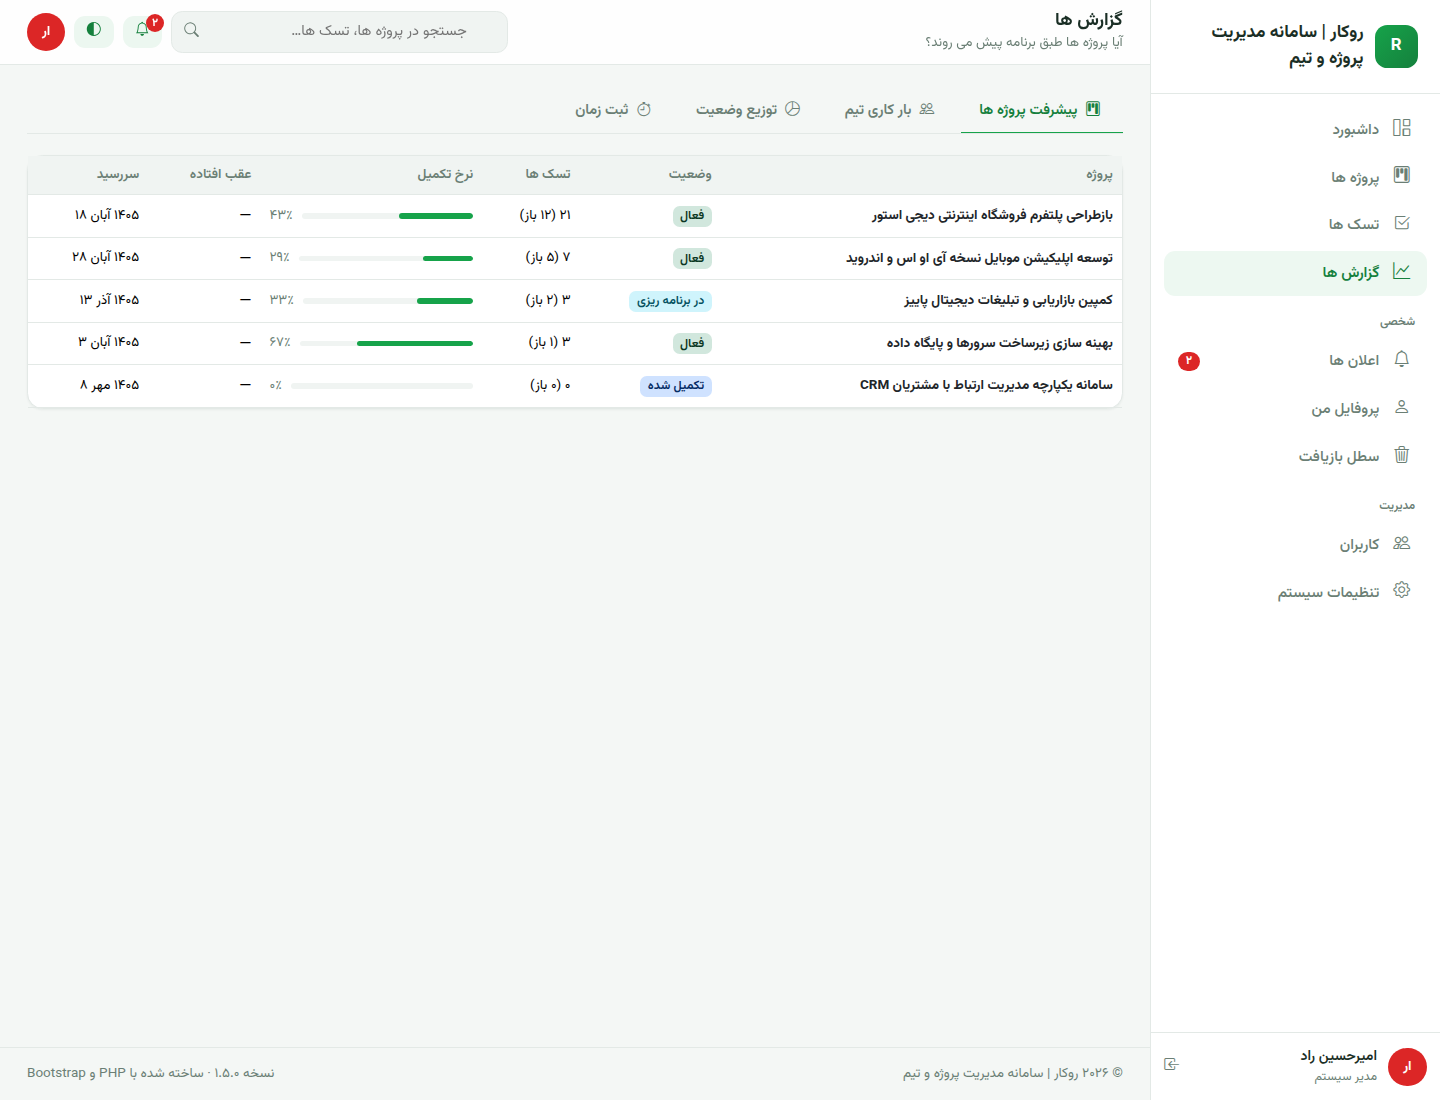Screen dimensions: 1440x1100
Task: Click the red user avatar in top bar
Action: tap(46, 32)
